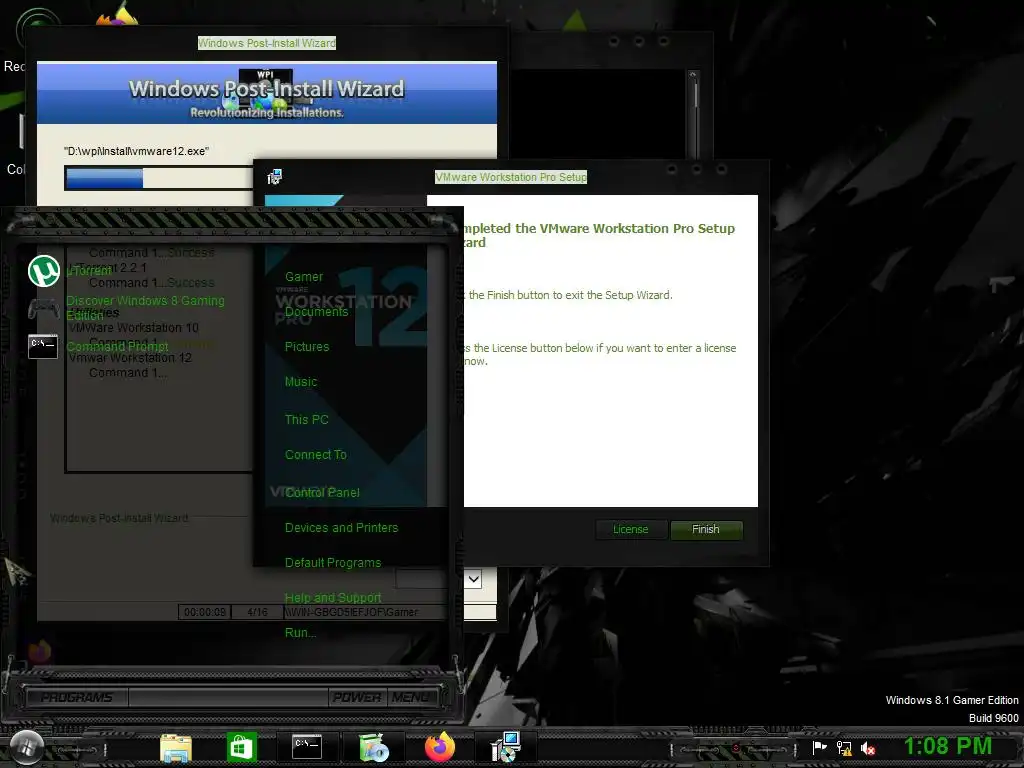Open Help and Support in the Start menu
1024x768 pixels.
(x=333, y=598)
